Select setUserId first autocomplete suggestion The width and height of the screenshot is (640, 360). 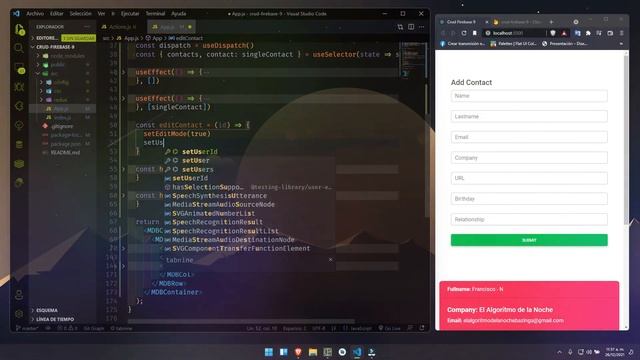click(x=249, y=151)
